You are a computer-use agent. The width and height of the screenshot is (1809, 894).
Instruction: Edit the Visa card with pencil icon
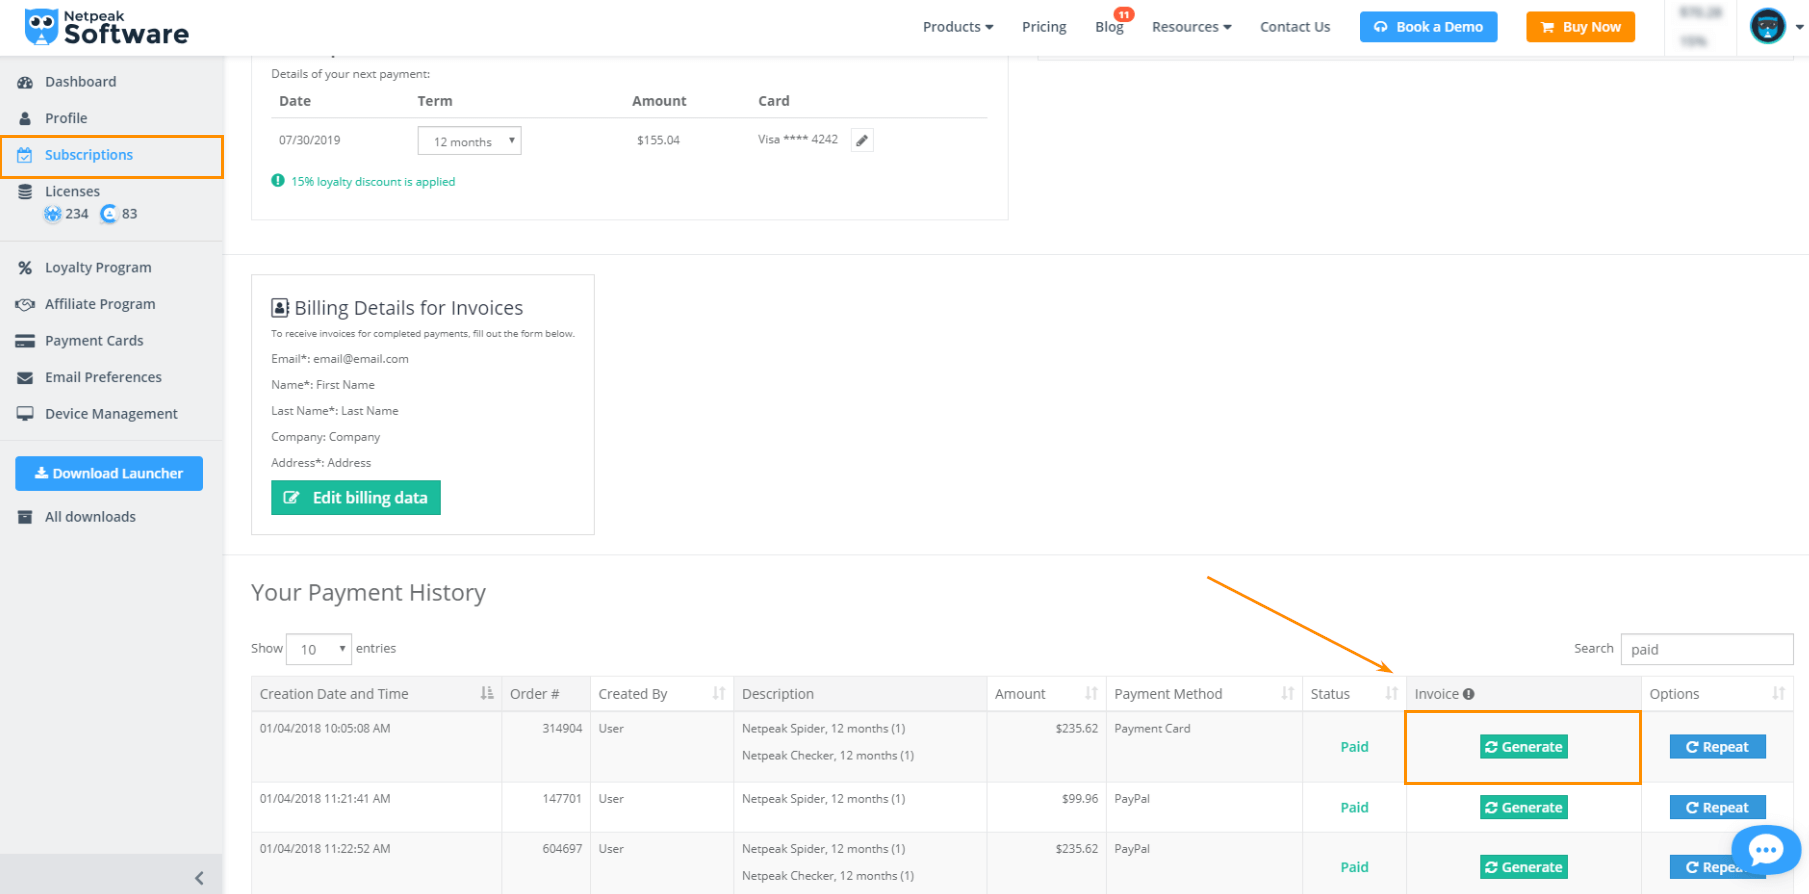[x=862, y=140]
